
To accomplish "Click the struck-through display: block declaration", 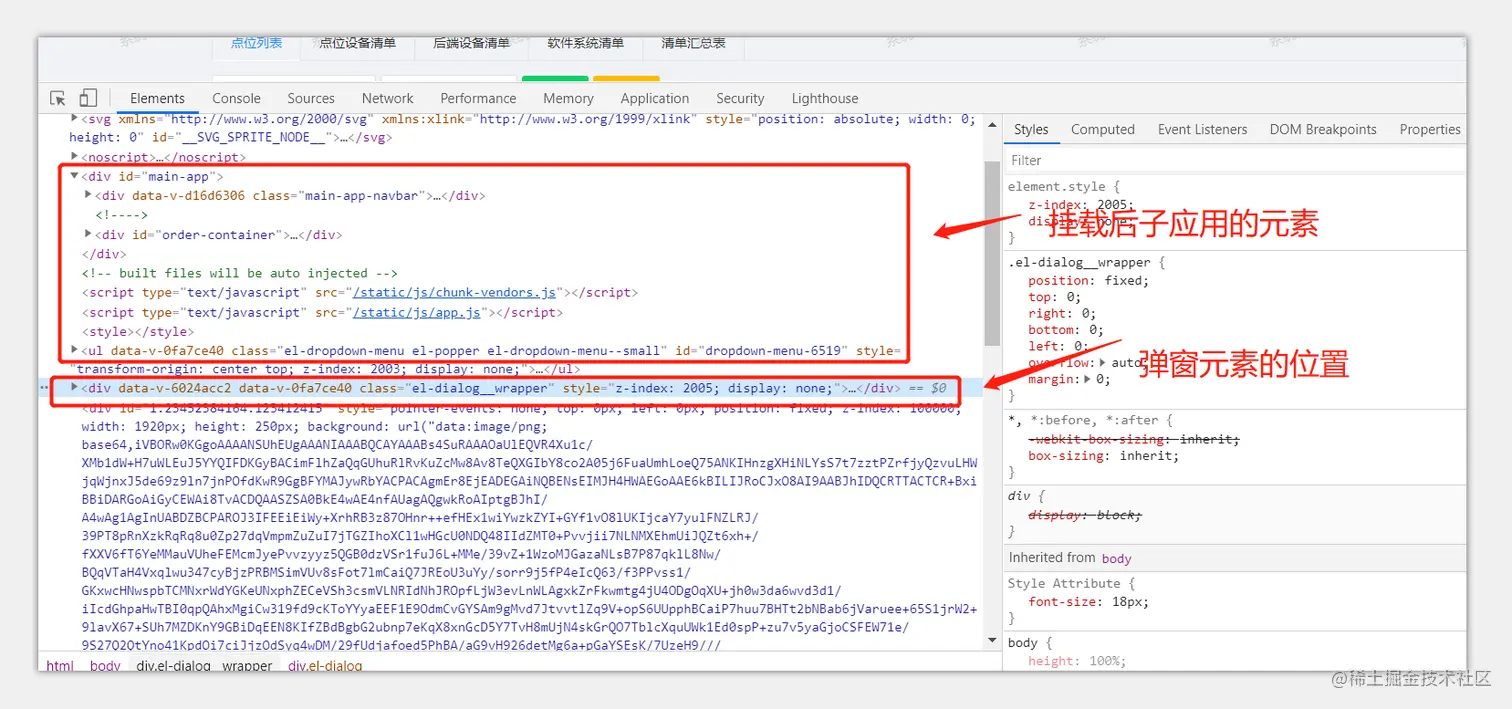I will point(1085,514).
